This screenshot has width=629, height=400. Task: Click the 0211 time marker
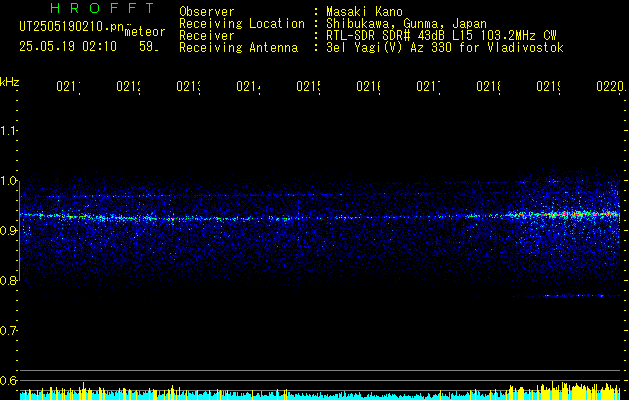pyautogui.click(x=68, y=87)
